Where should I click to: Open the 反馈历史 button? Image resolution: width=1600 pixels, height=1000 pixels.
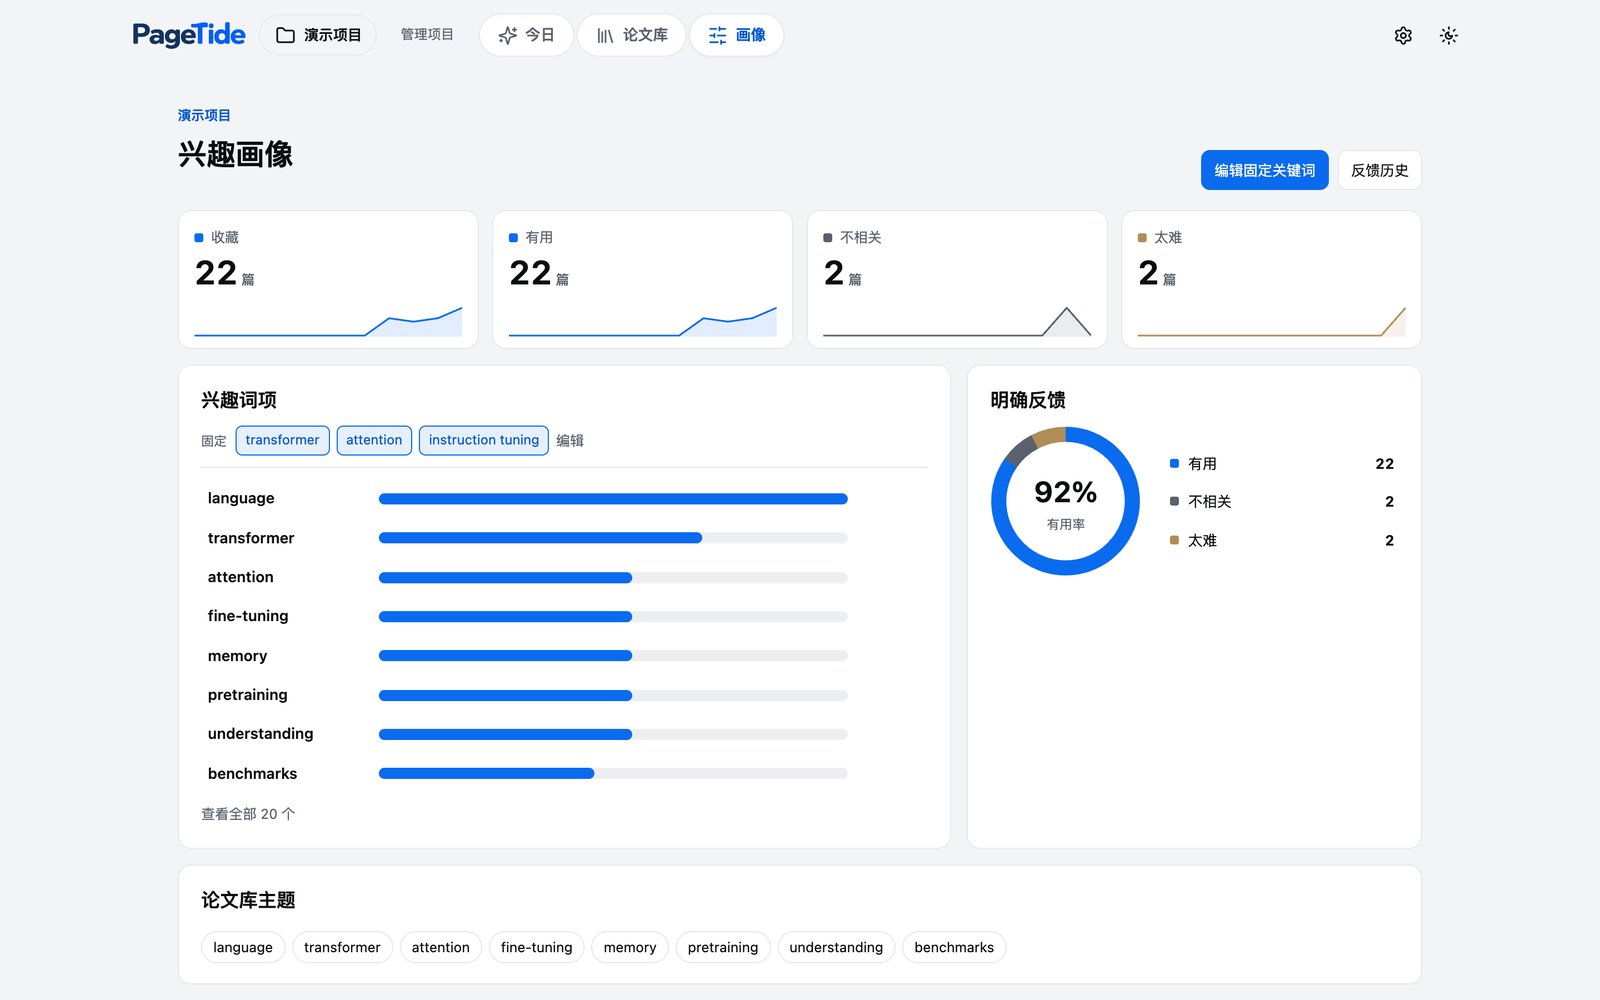[1379, 170]
